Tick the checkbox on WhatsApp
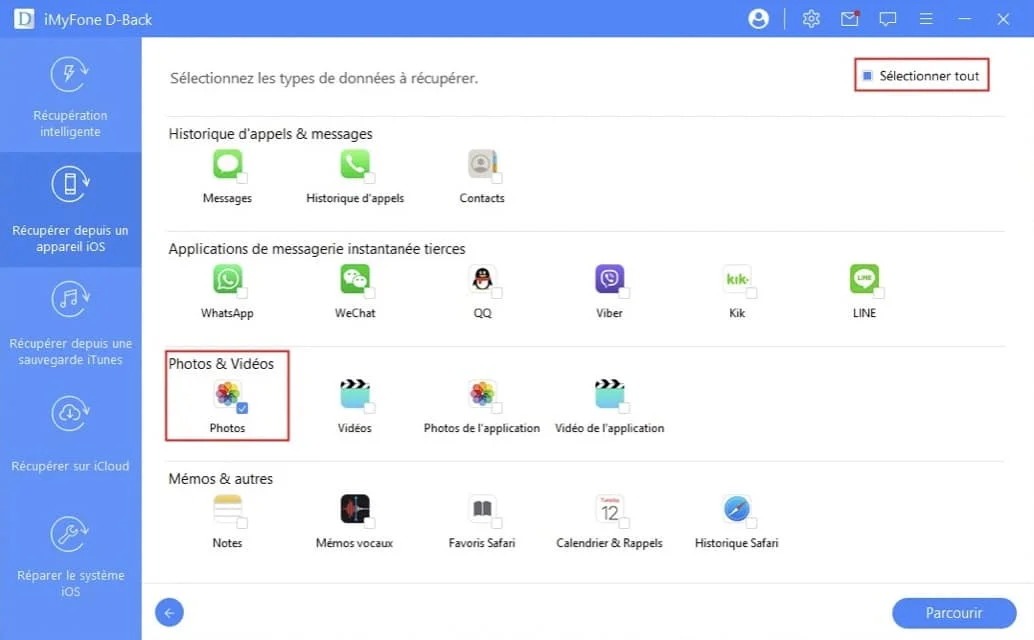 pyautogui.click(x=242, y=293)
